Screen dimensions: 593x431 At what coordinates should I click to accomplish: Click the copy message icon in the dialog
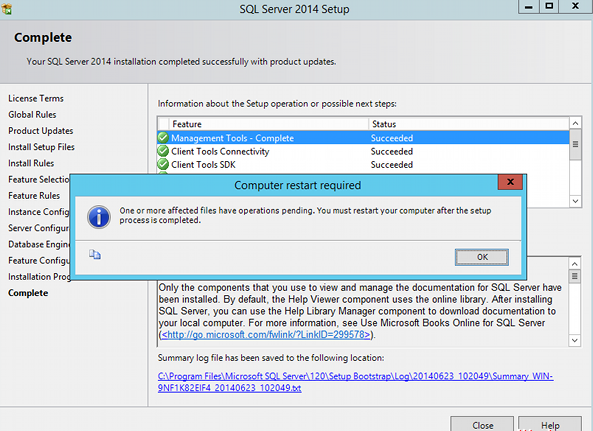coord(95,255)
